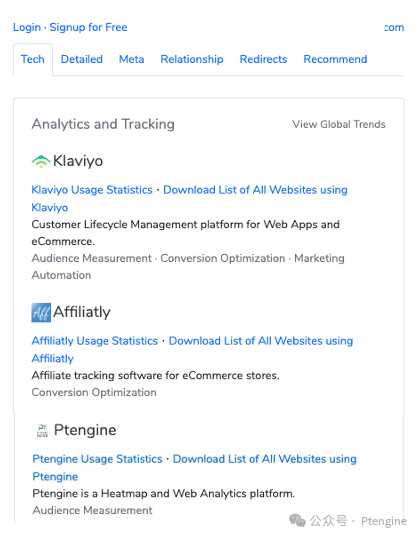Open View Global Trends link
The image size is (420, 538).
click(339, 125)
